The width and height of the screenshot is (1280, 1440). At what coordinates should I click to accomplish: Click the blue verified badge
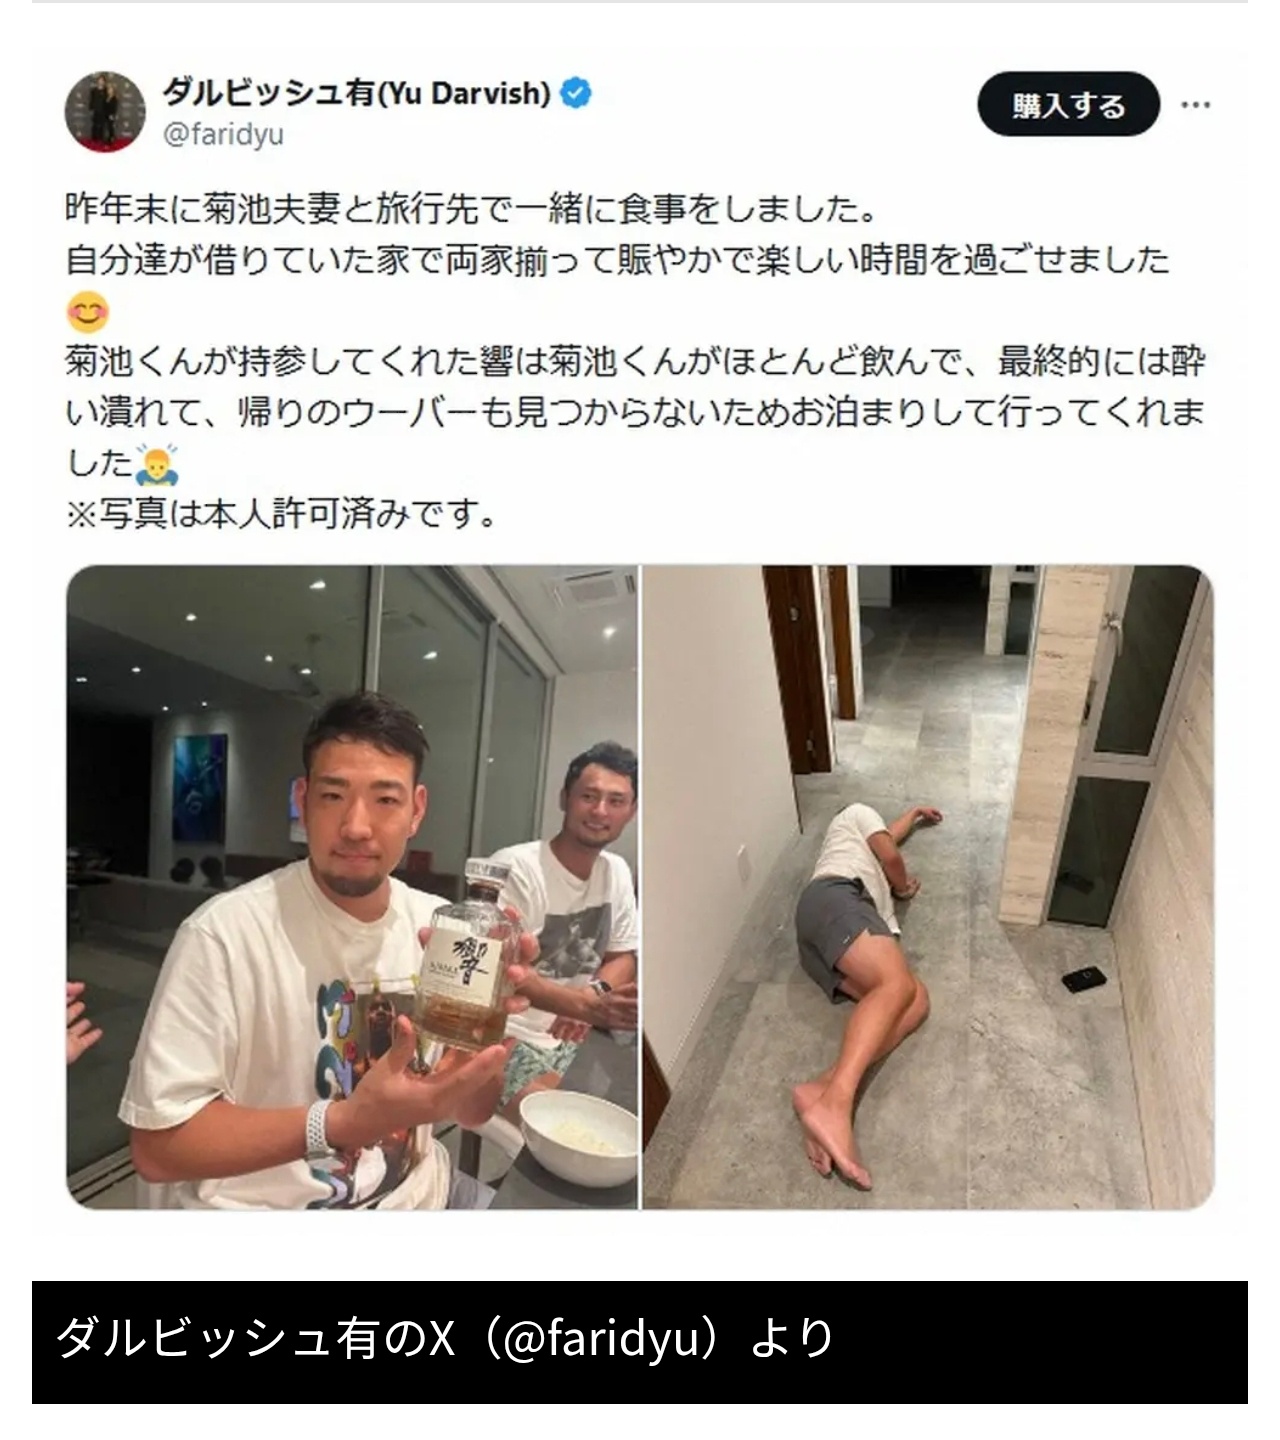pos(576,94)
